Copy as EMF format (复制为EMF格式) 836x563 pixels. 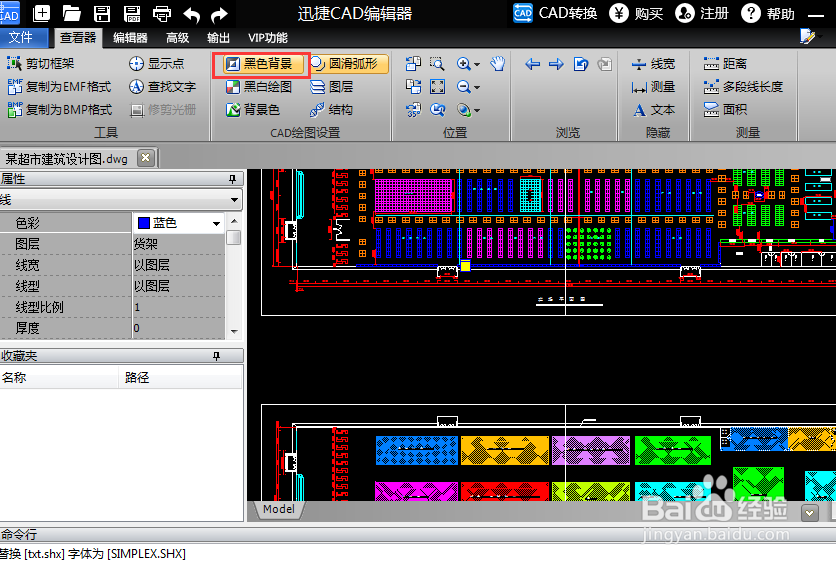tap(59, 86)
